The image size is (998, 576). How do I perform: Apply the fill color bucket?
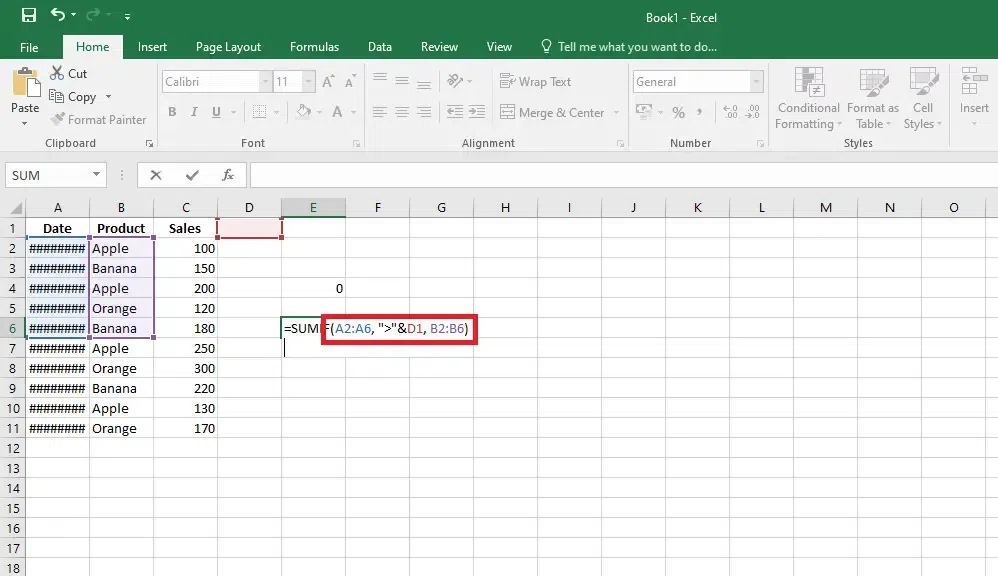(304, 112)
